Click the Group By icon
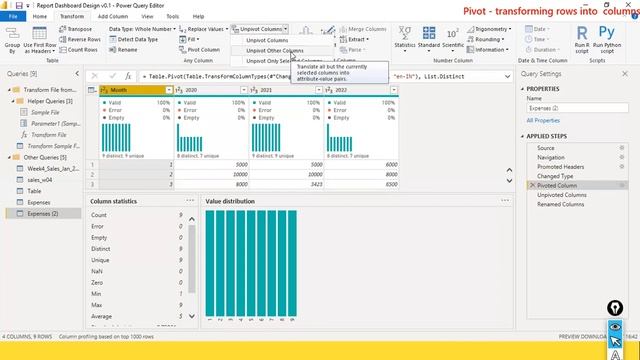 12,40
